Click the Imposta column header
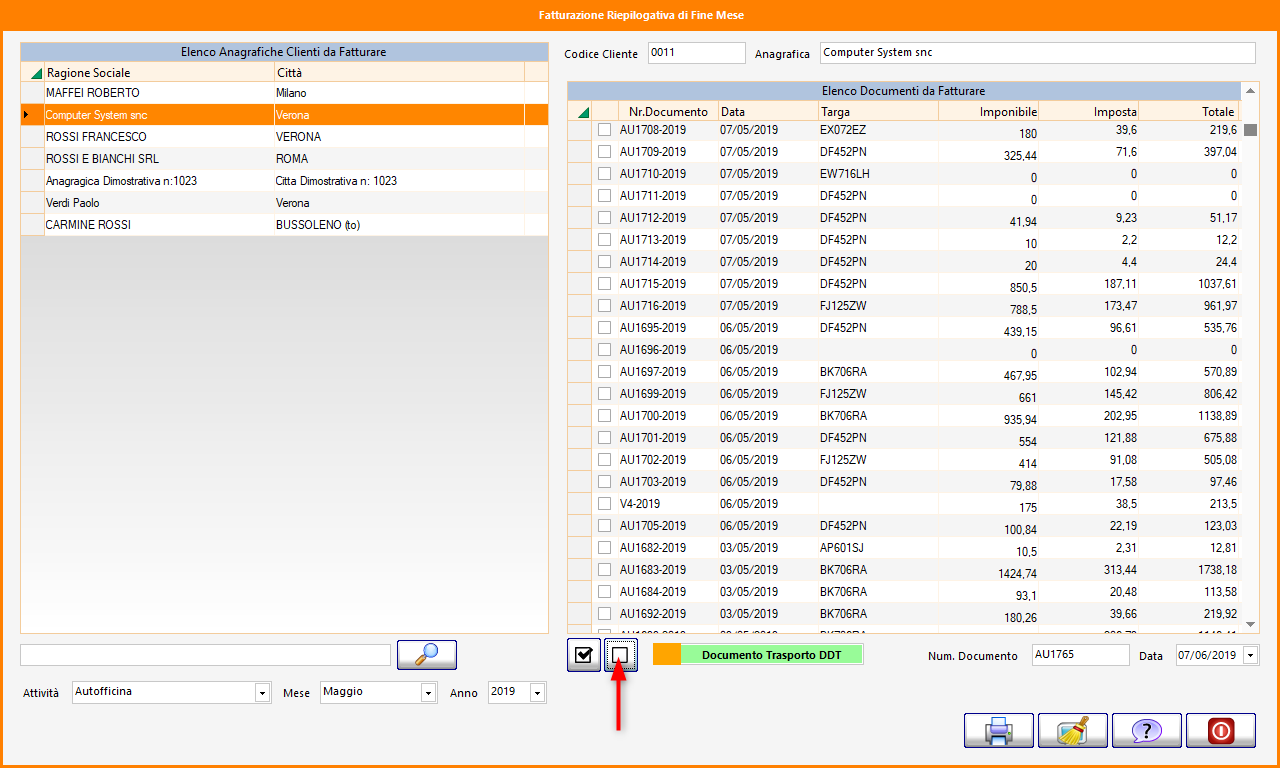 click(x=1088, y=112)
